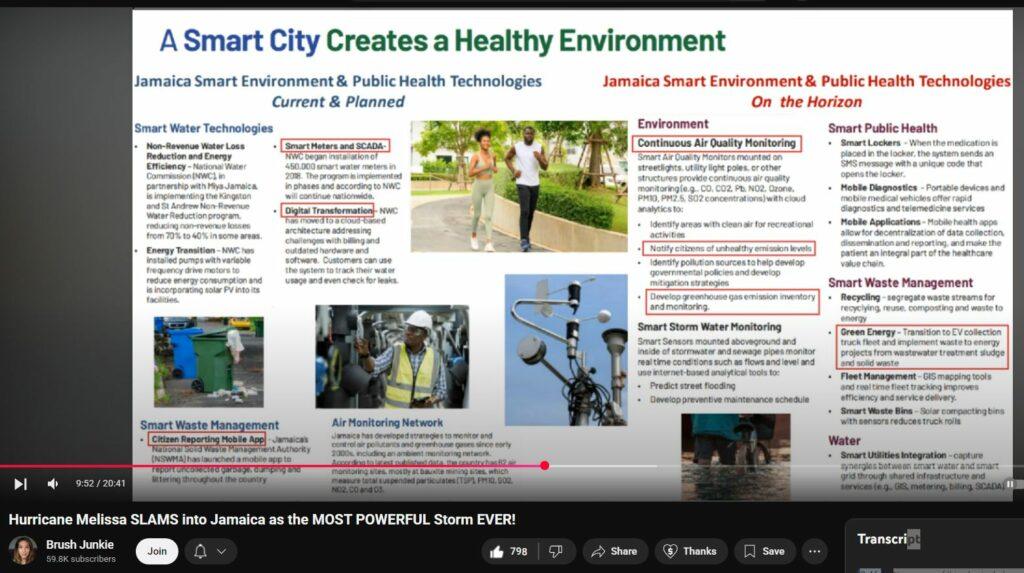Save the video using the bookmark Save button

[763, 551]
